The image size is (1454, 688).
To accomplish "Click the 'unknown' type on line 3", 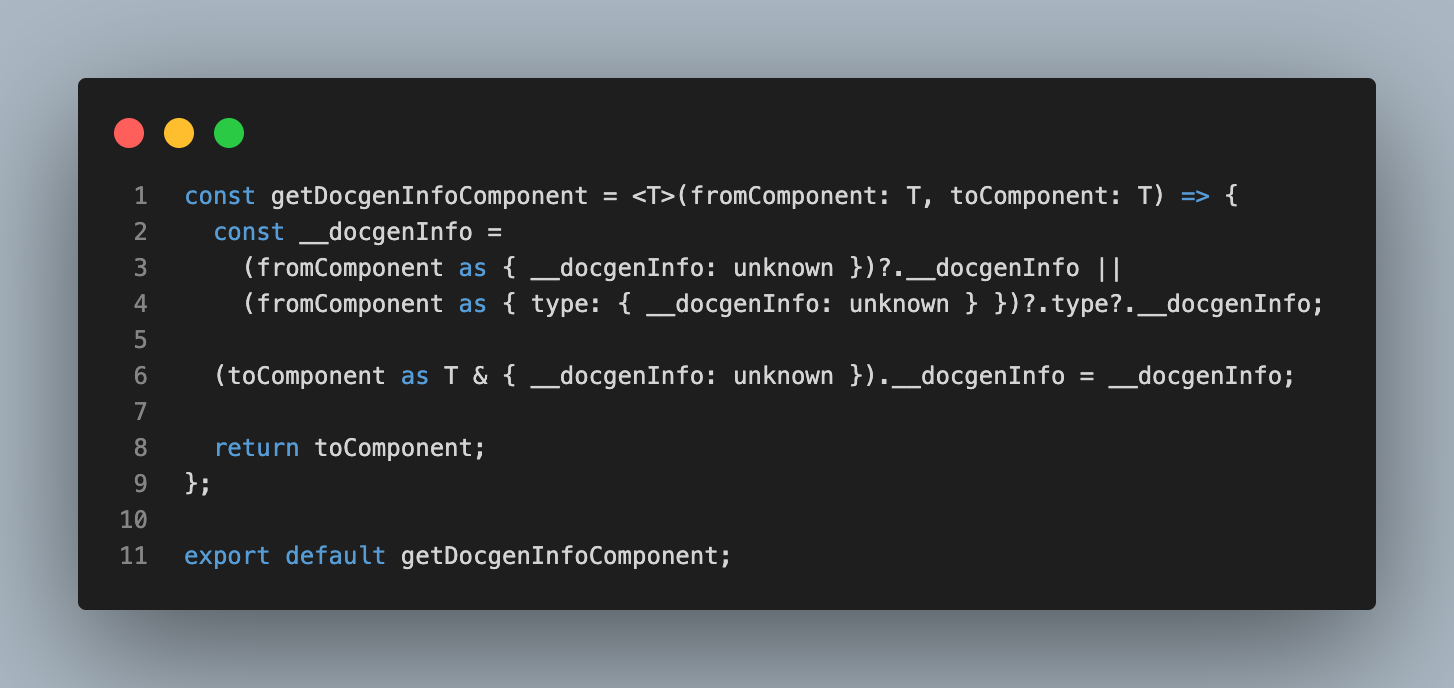I will [x=783, y=268].
